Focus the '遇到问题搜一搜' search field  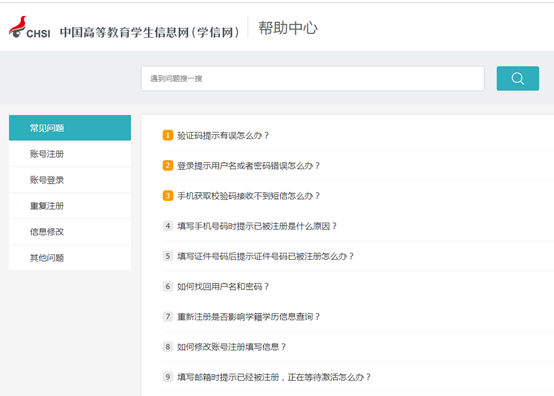point(313,78)
